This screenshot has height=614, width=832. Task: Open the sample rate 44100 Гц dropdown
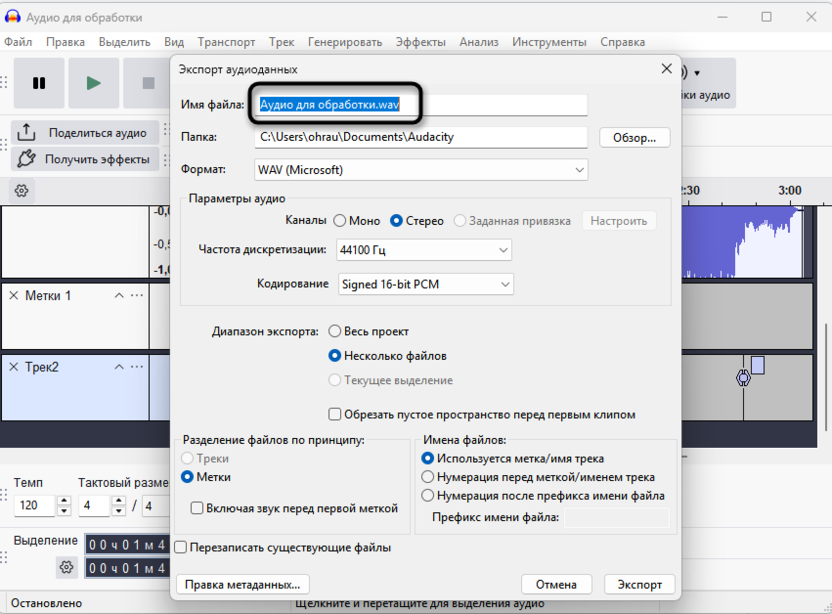point(424,250)
